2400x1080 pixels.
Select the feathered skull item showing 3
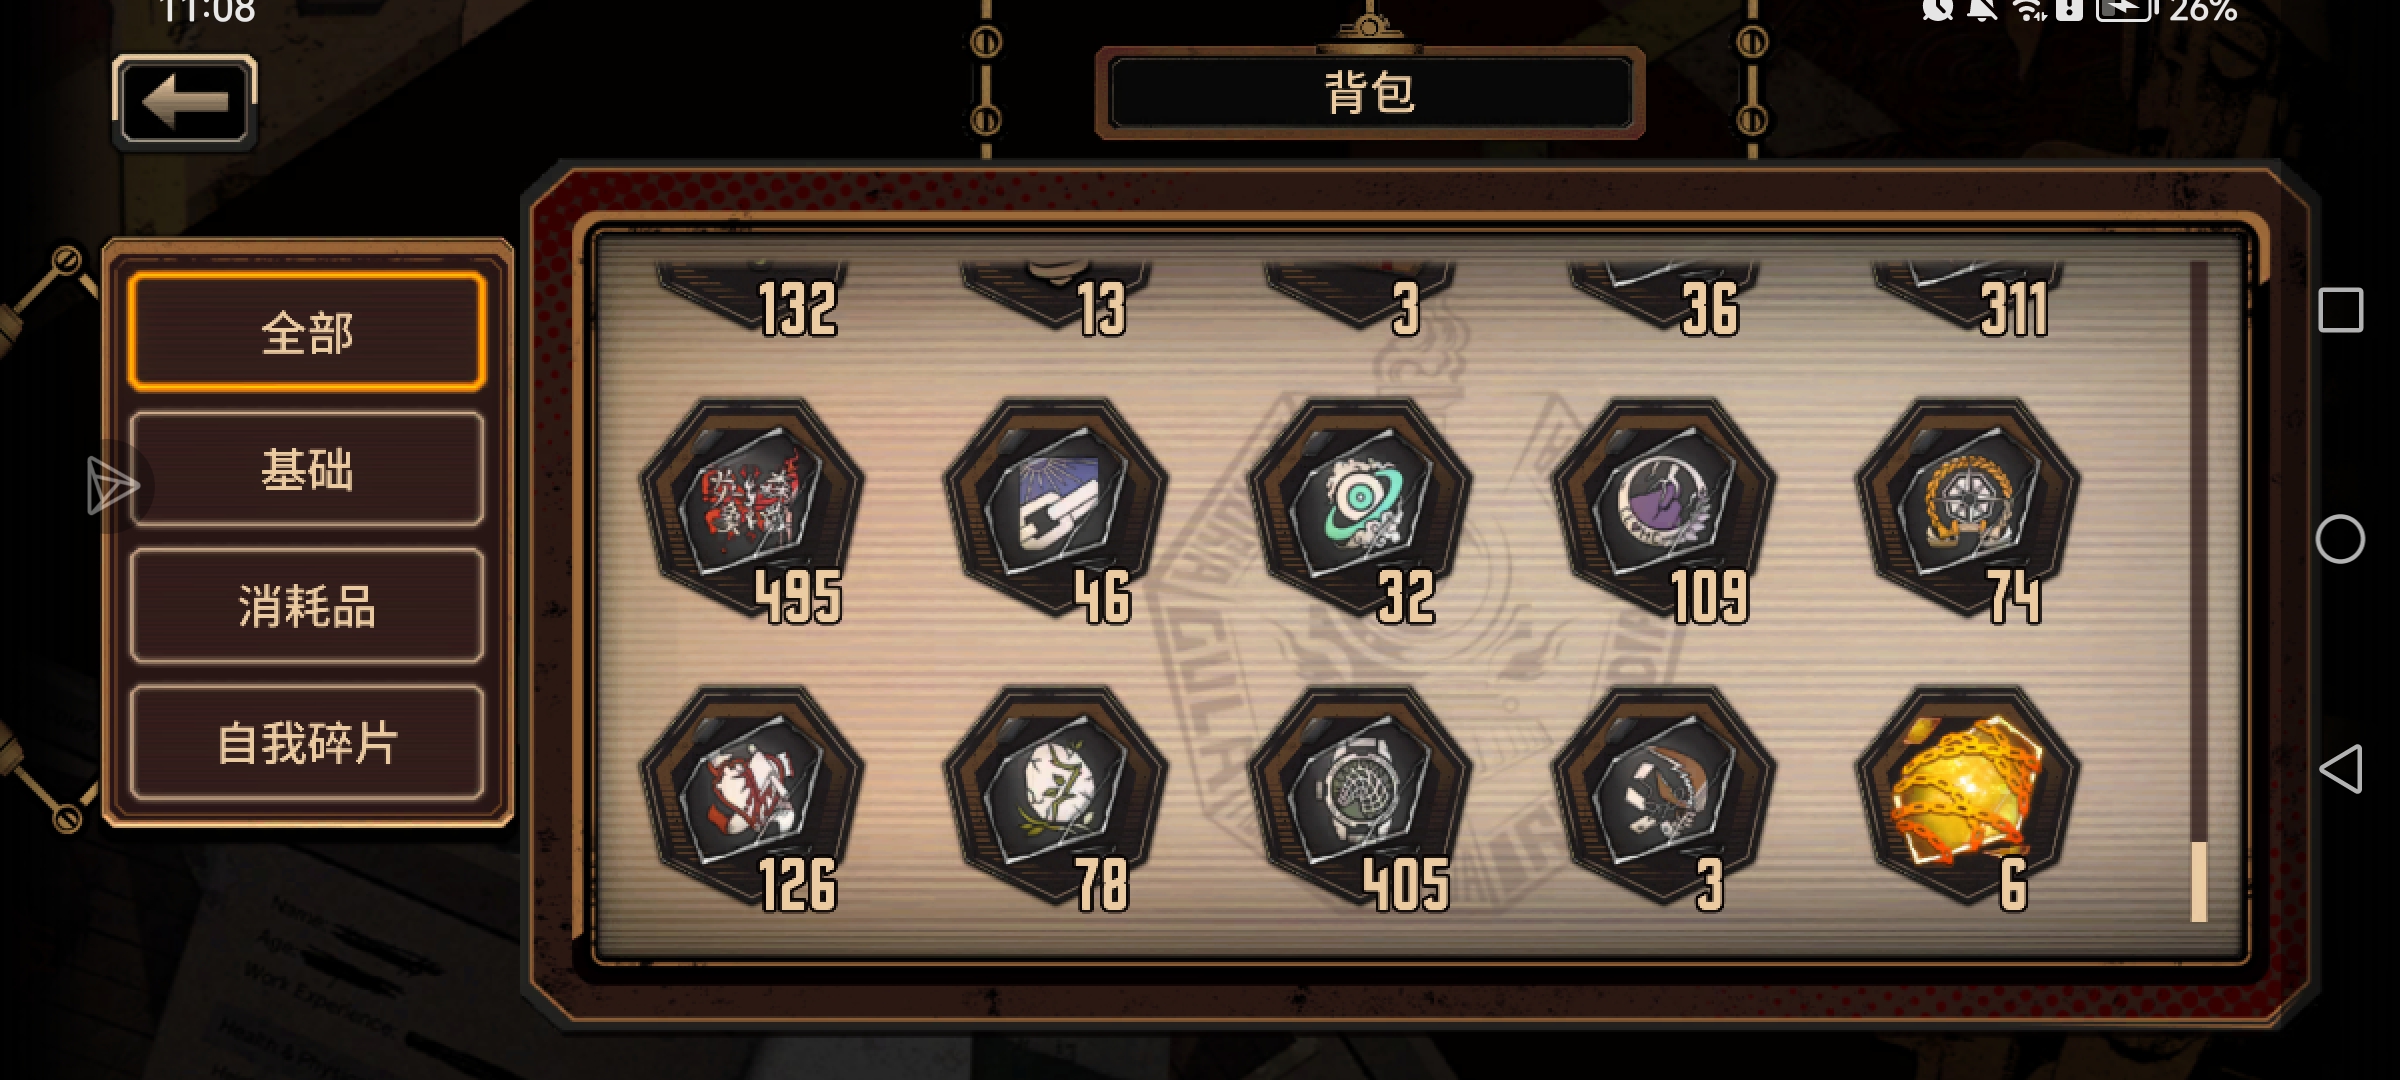(1664, 798)
